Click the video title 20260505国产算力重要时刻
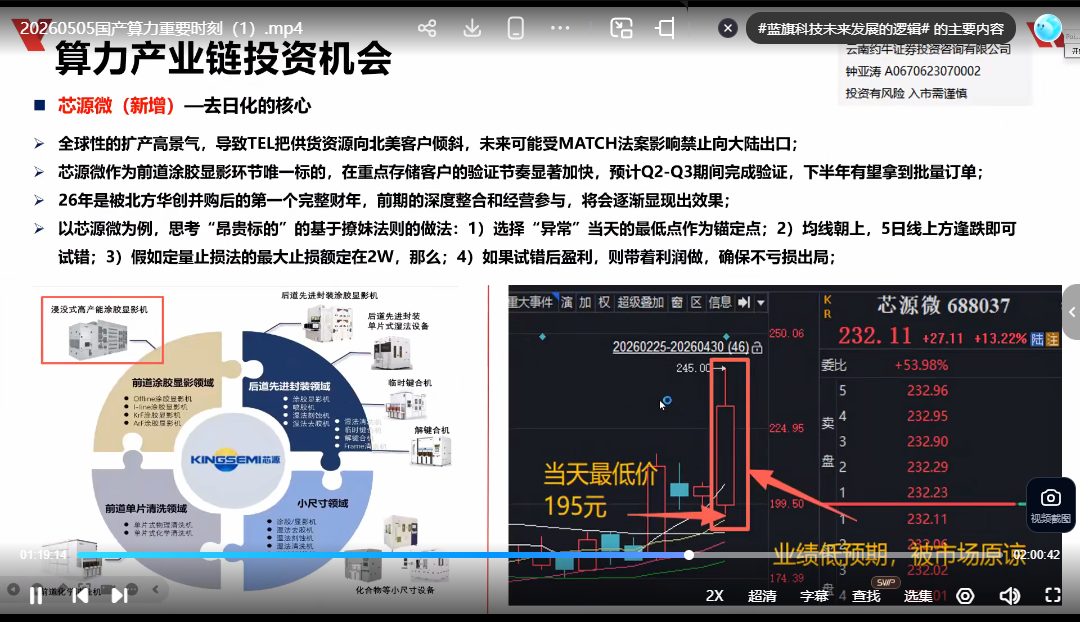The height and width of the screenshot is (622, 1080). pos(161,28)
